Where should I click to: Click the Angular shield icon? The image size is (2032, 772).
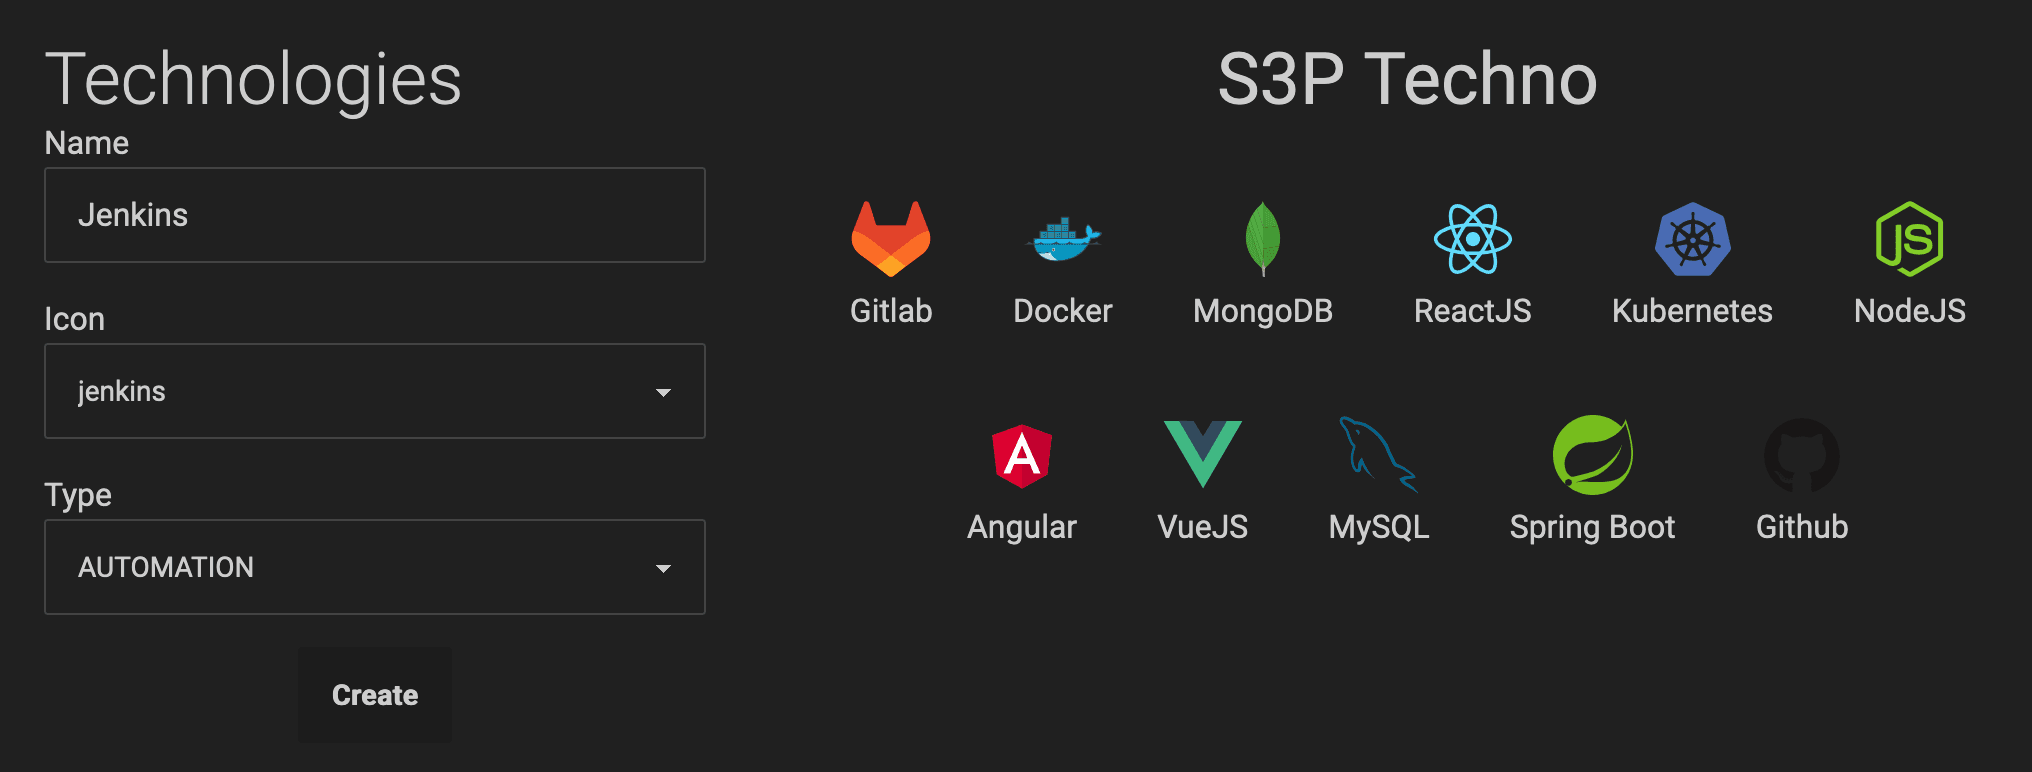tap(1021, 456)
